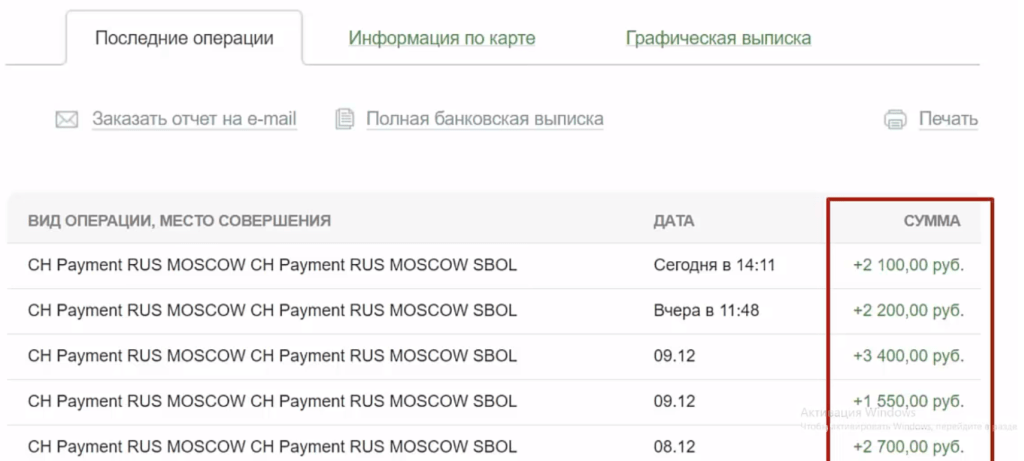Click the +3 400,00 руб. amount
1024x461 pixels.
(908, 356)
